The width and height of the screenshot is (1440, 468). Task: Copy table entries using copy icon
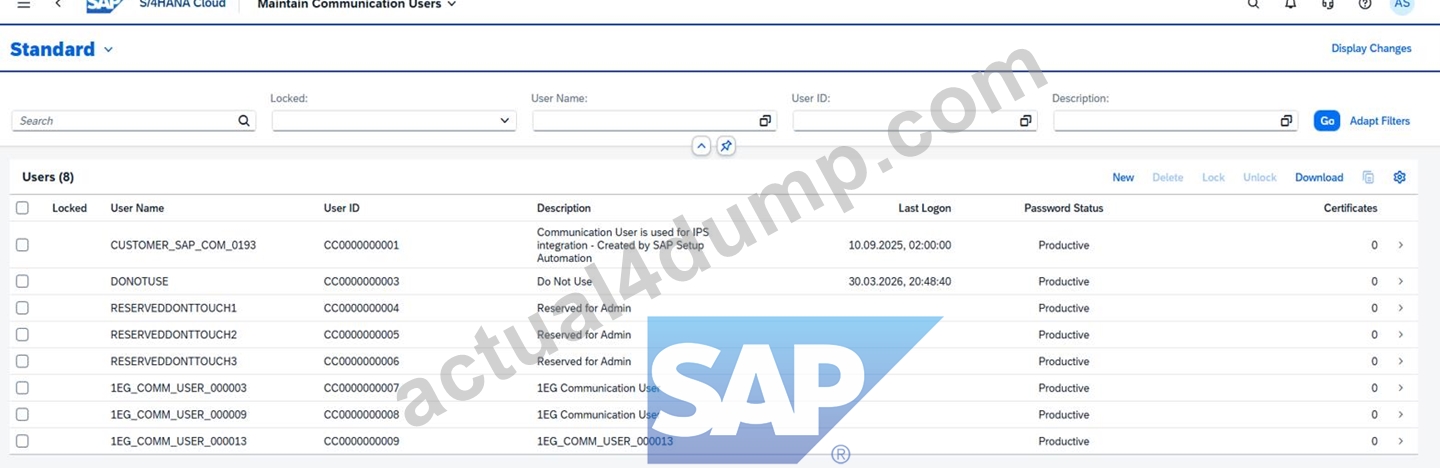(1368, 177)
